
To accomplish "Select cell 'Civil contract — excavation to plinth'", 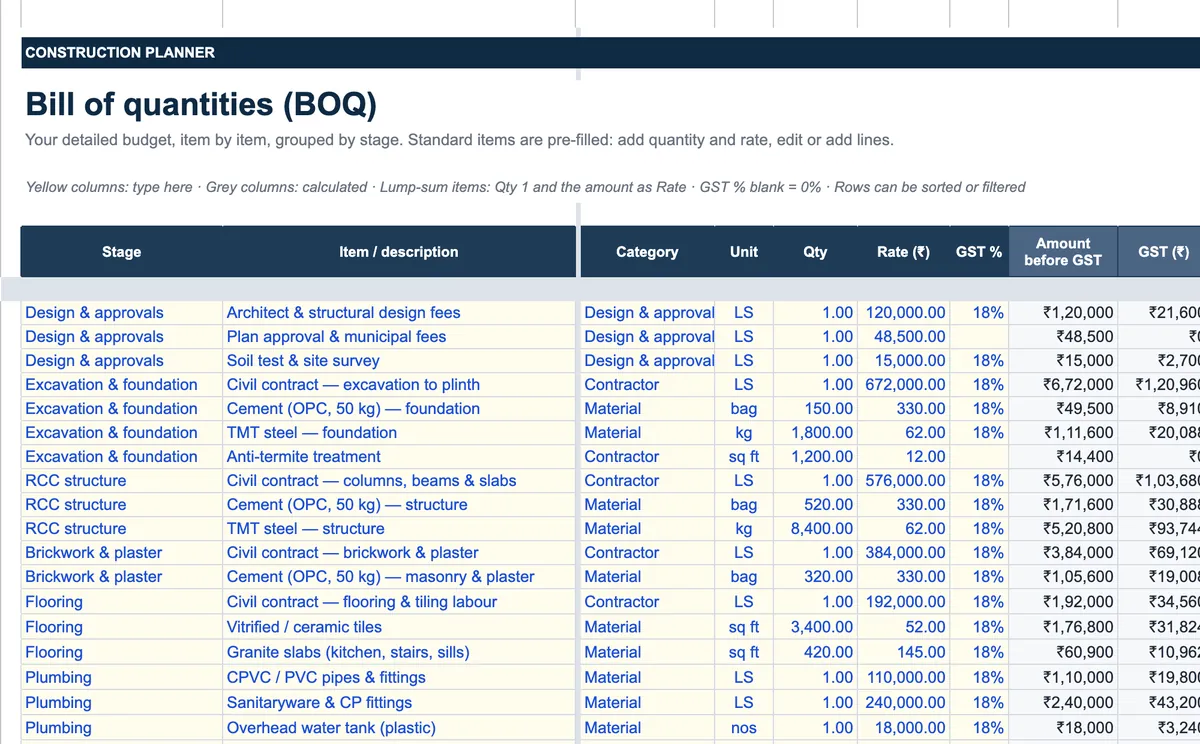I will [x=399, y=385].
